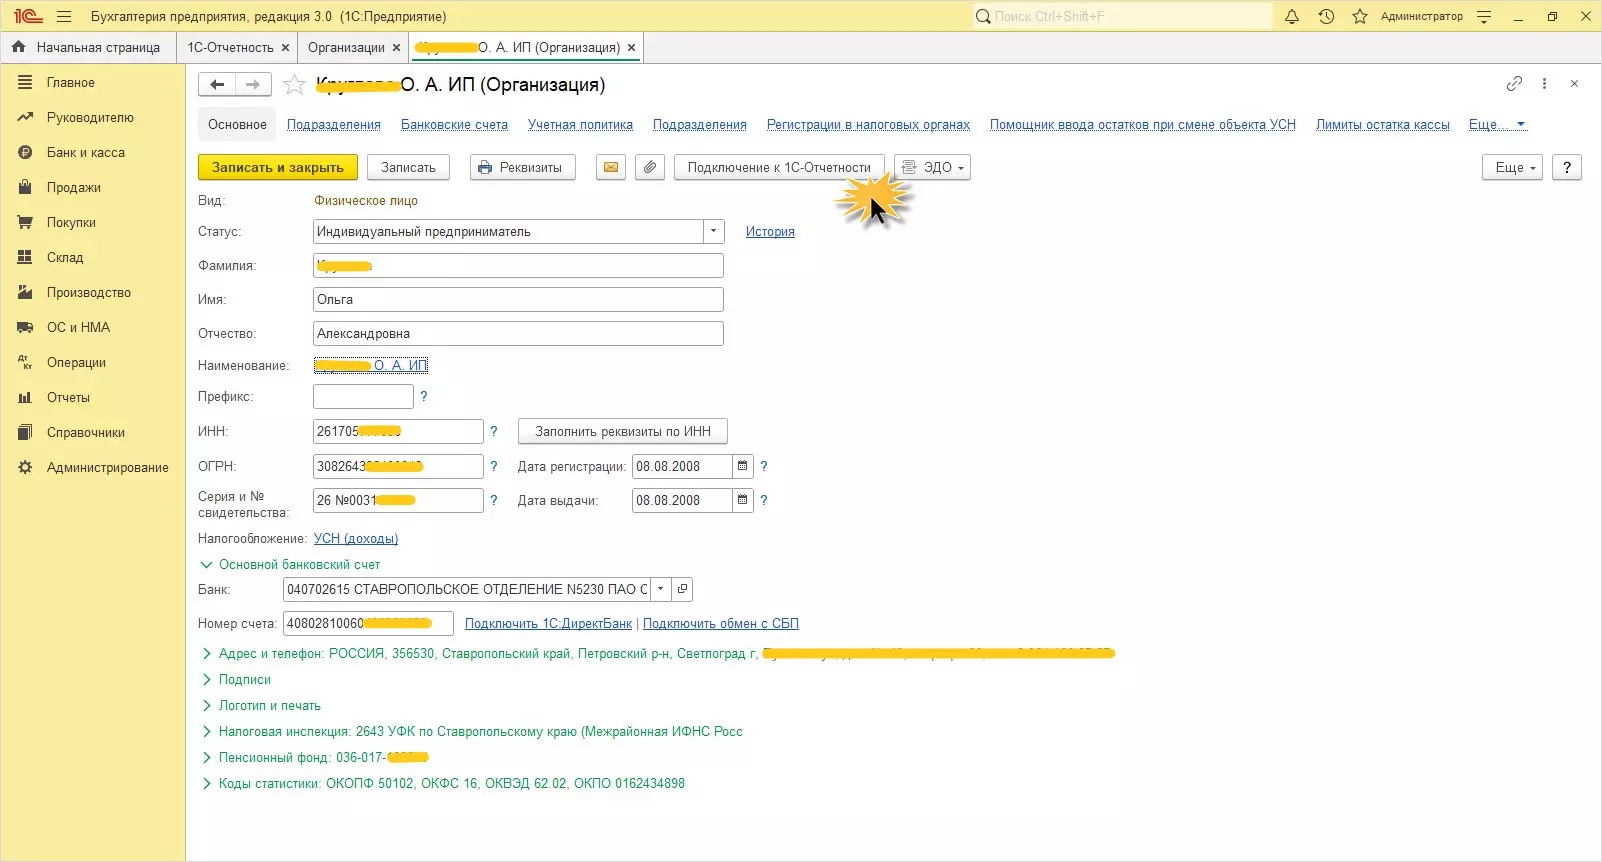This screenshot has width=1602, height=862.
Task: Open the main menu hamburger icon
Action: [x=64, y=17]
